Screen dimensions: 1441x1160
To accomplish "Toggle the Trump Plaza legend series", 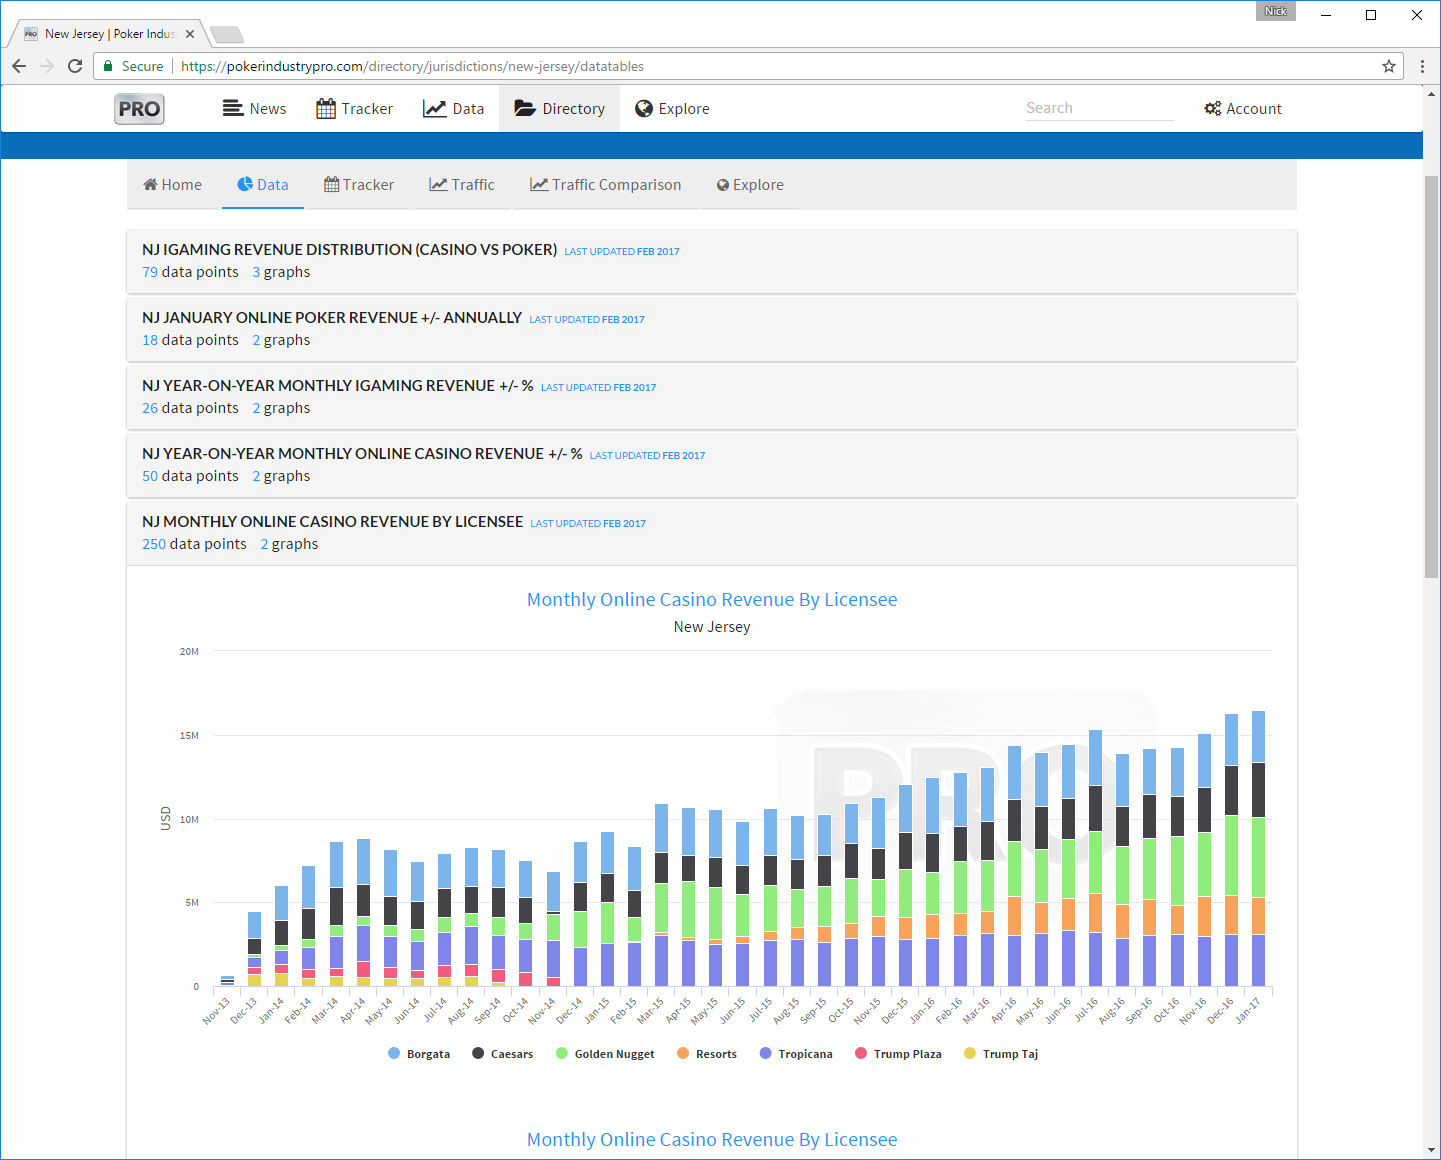I will (x=898, y=1054).
